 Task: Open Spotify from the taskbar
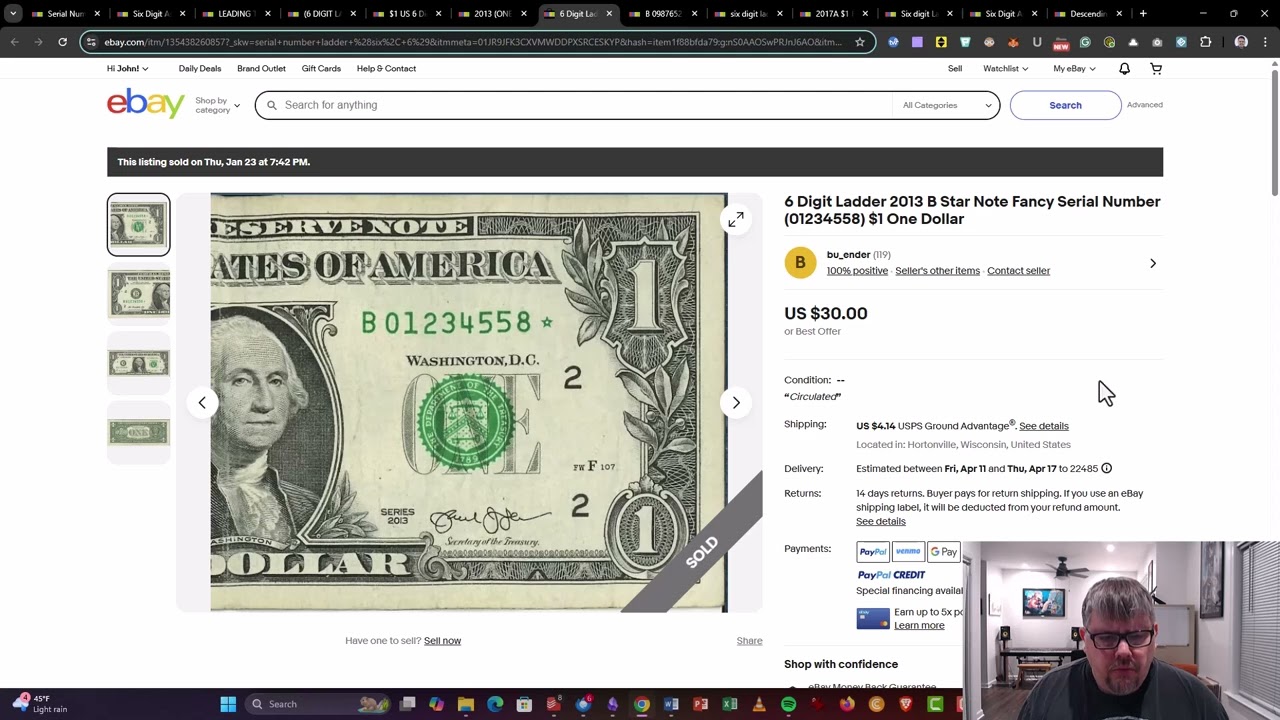[789, 704]
